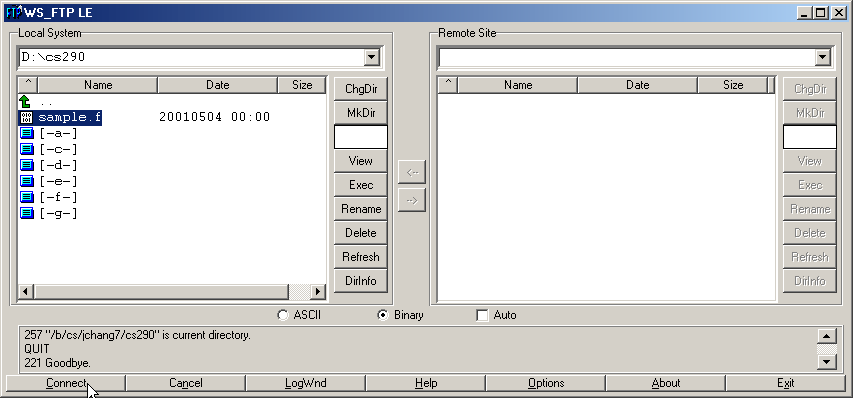Select the [-c-] drive icon
The width and height of the screenshot is (853, 398).
click(27, 149)
